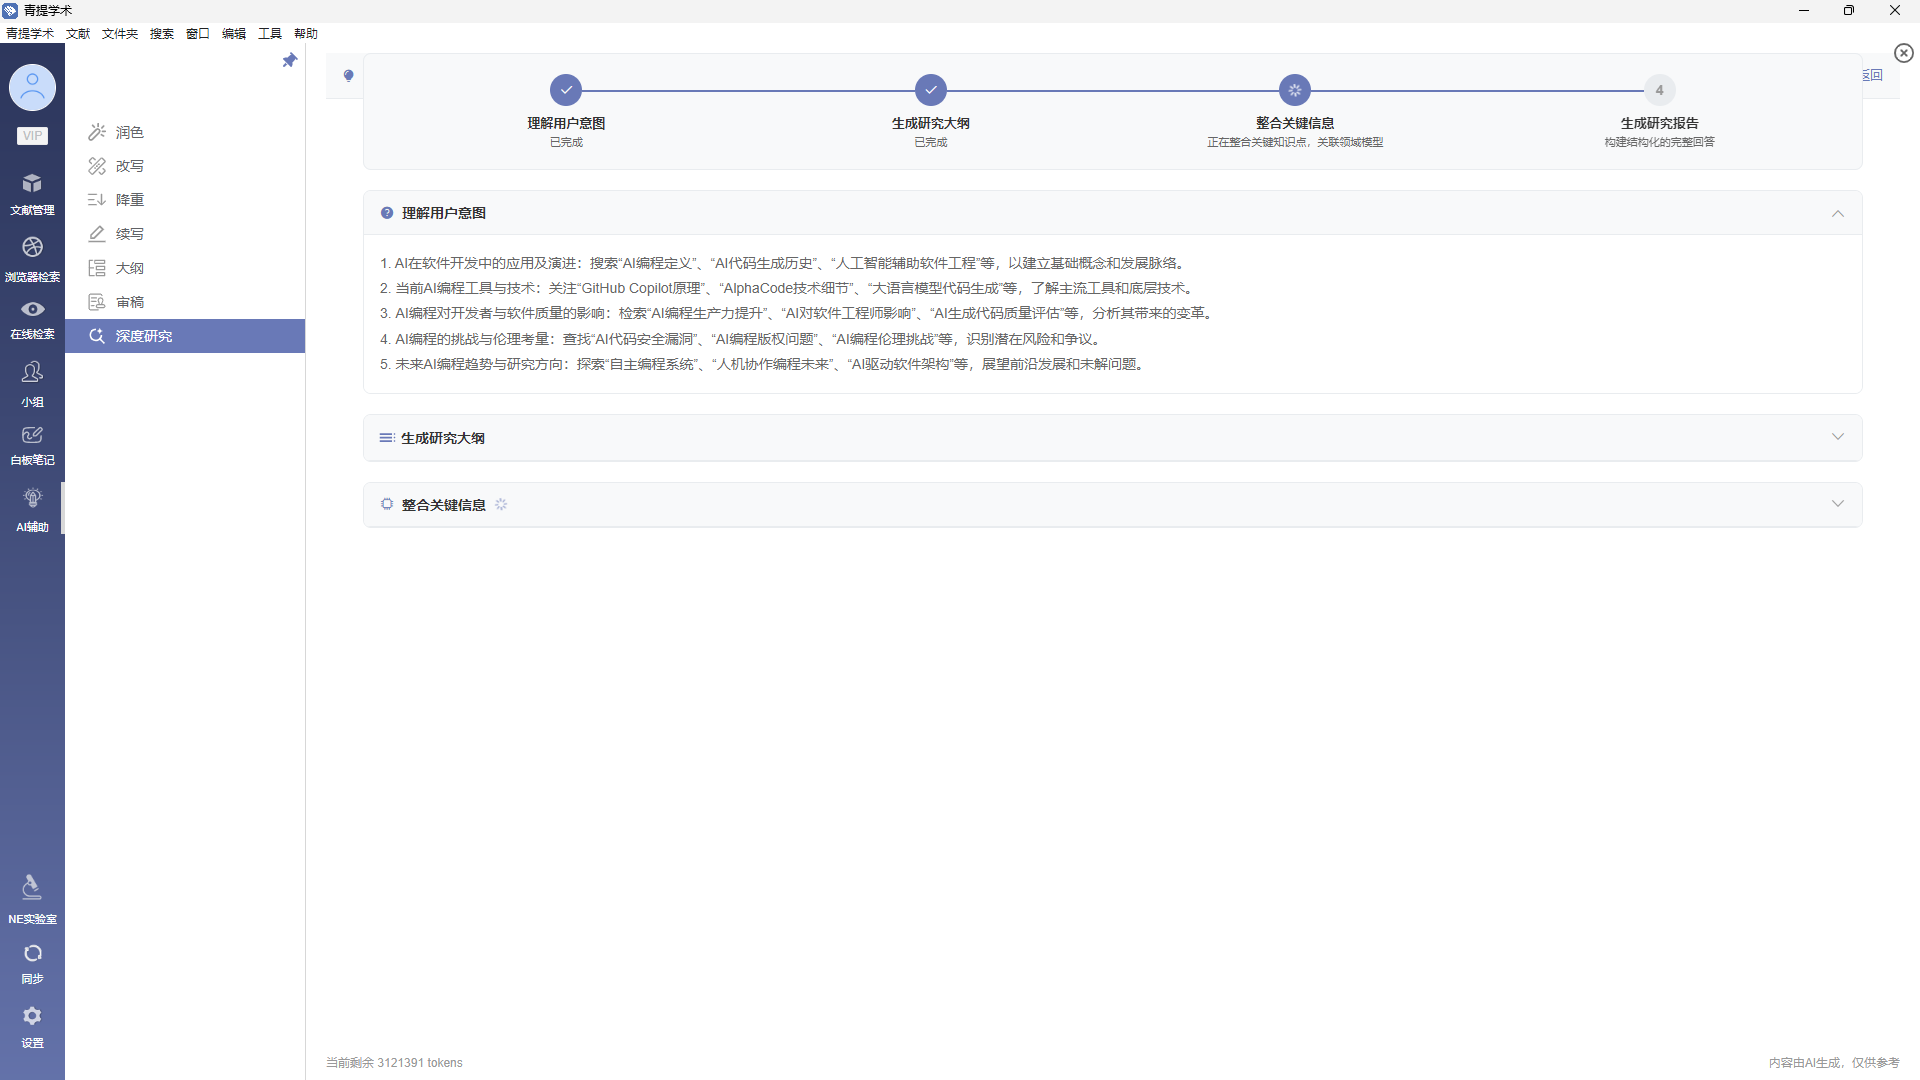Click the user avatar at top left
This screenshot has height=1080, width=1920.
click(32, 88)
